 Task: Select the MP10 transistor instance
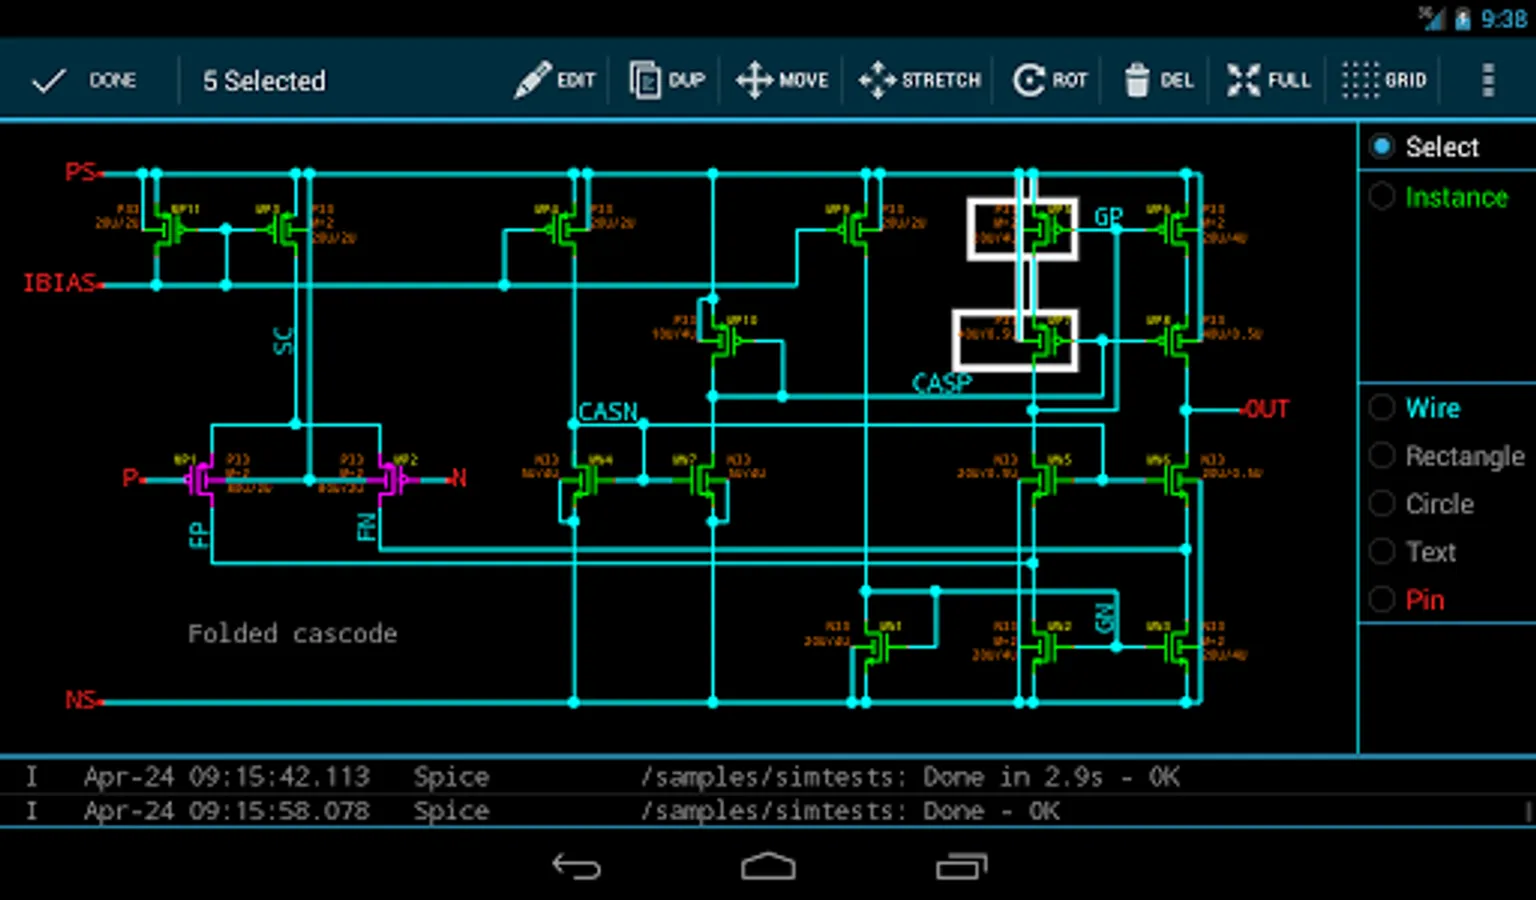[x=727, y=341]
